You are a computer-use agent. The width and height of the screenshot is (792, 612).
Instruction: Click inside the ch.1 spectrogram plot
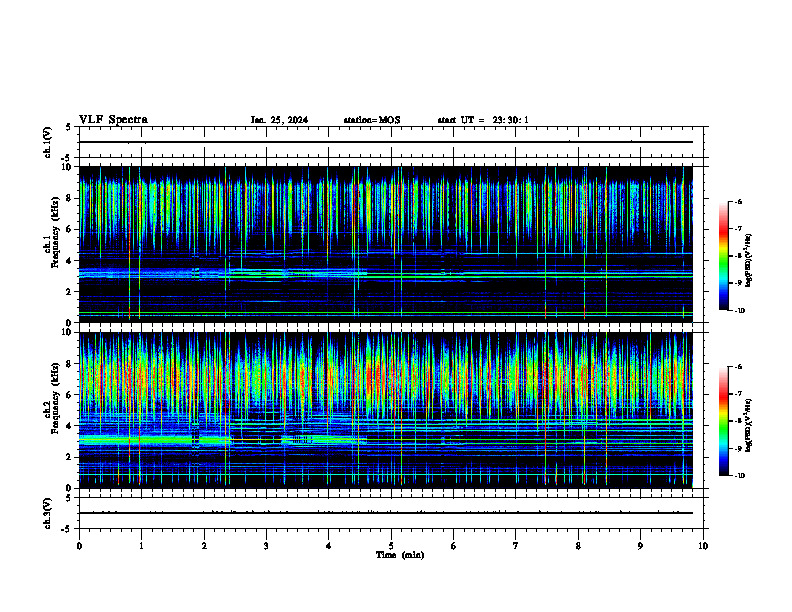pos(386,244)
